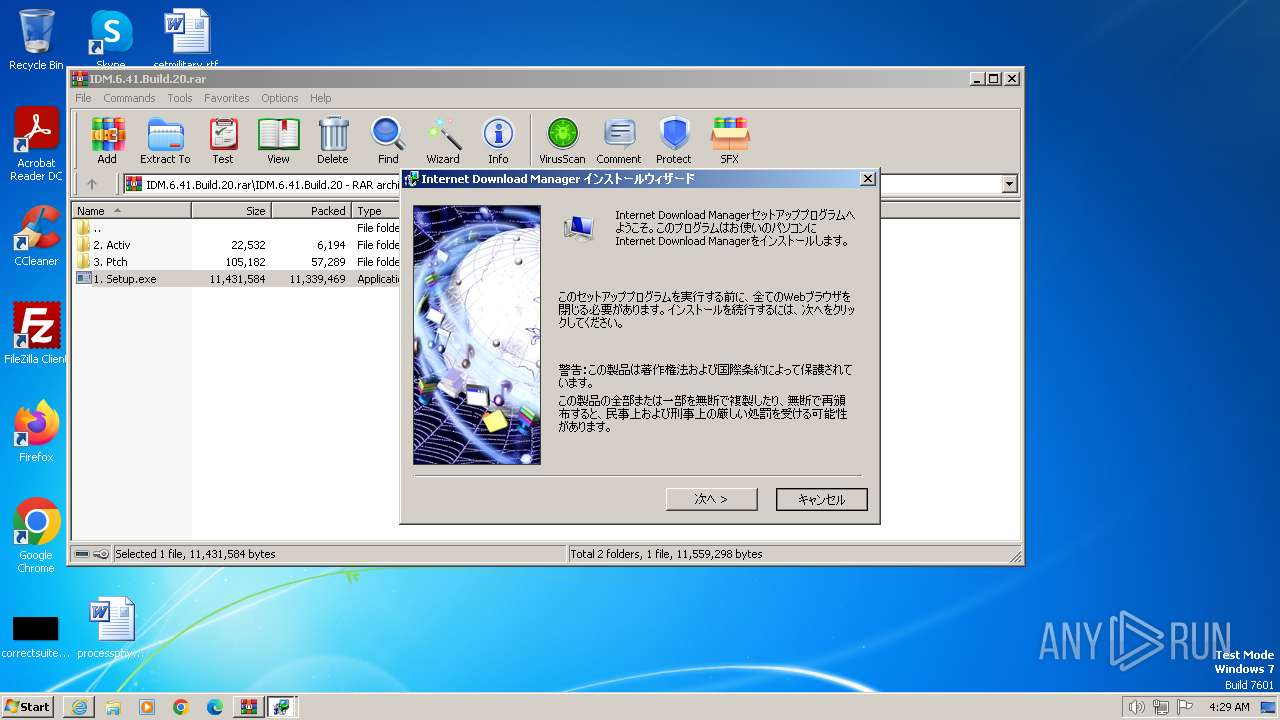Screen dimensions: 1280x720
Task: Click the Extract To toolbar icon
Action: point(165,141)
